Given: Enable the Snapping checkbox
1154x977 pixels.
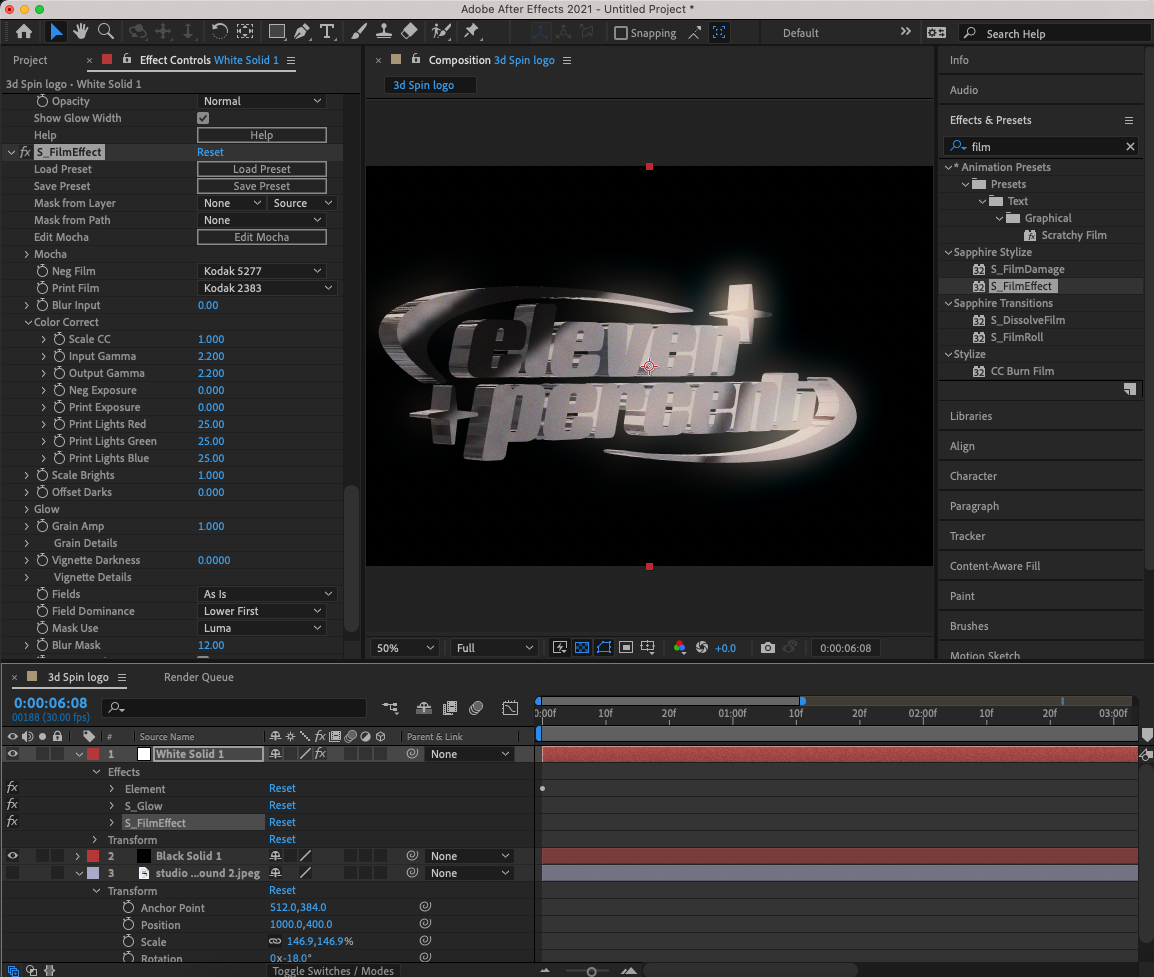Looking at the screenshot, I should click(x=620, y=33).
